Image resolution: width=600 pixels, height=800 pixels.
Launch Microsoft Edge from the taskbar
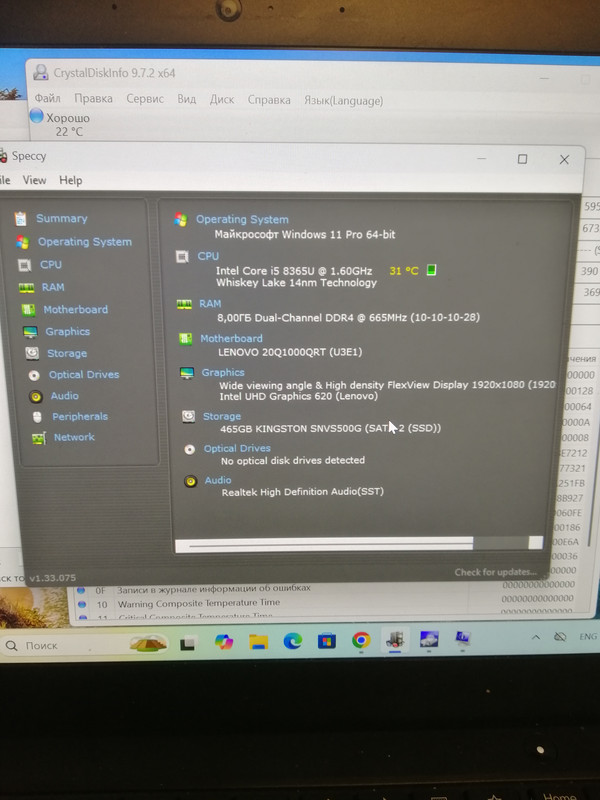(293, 641)
